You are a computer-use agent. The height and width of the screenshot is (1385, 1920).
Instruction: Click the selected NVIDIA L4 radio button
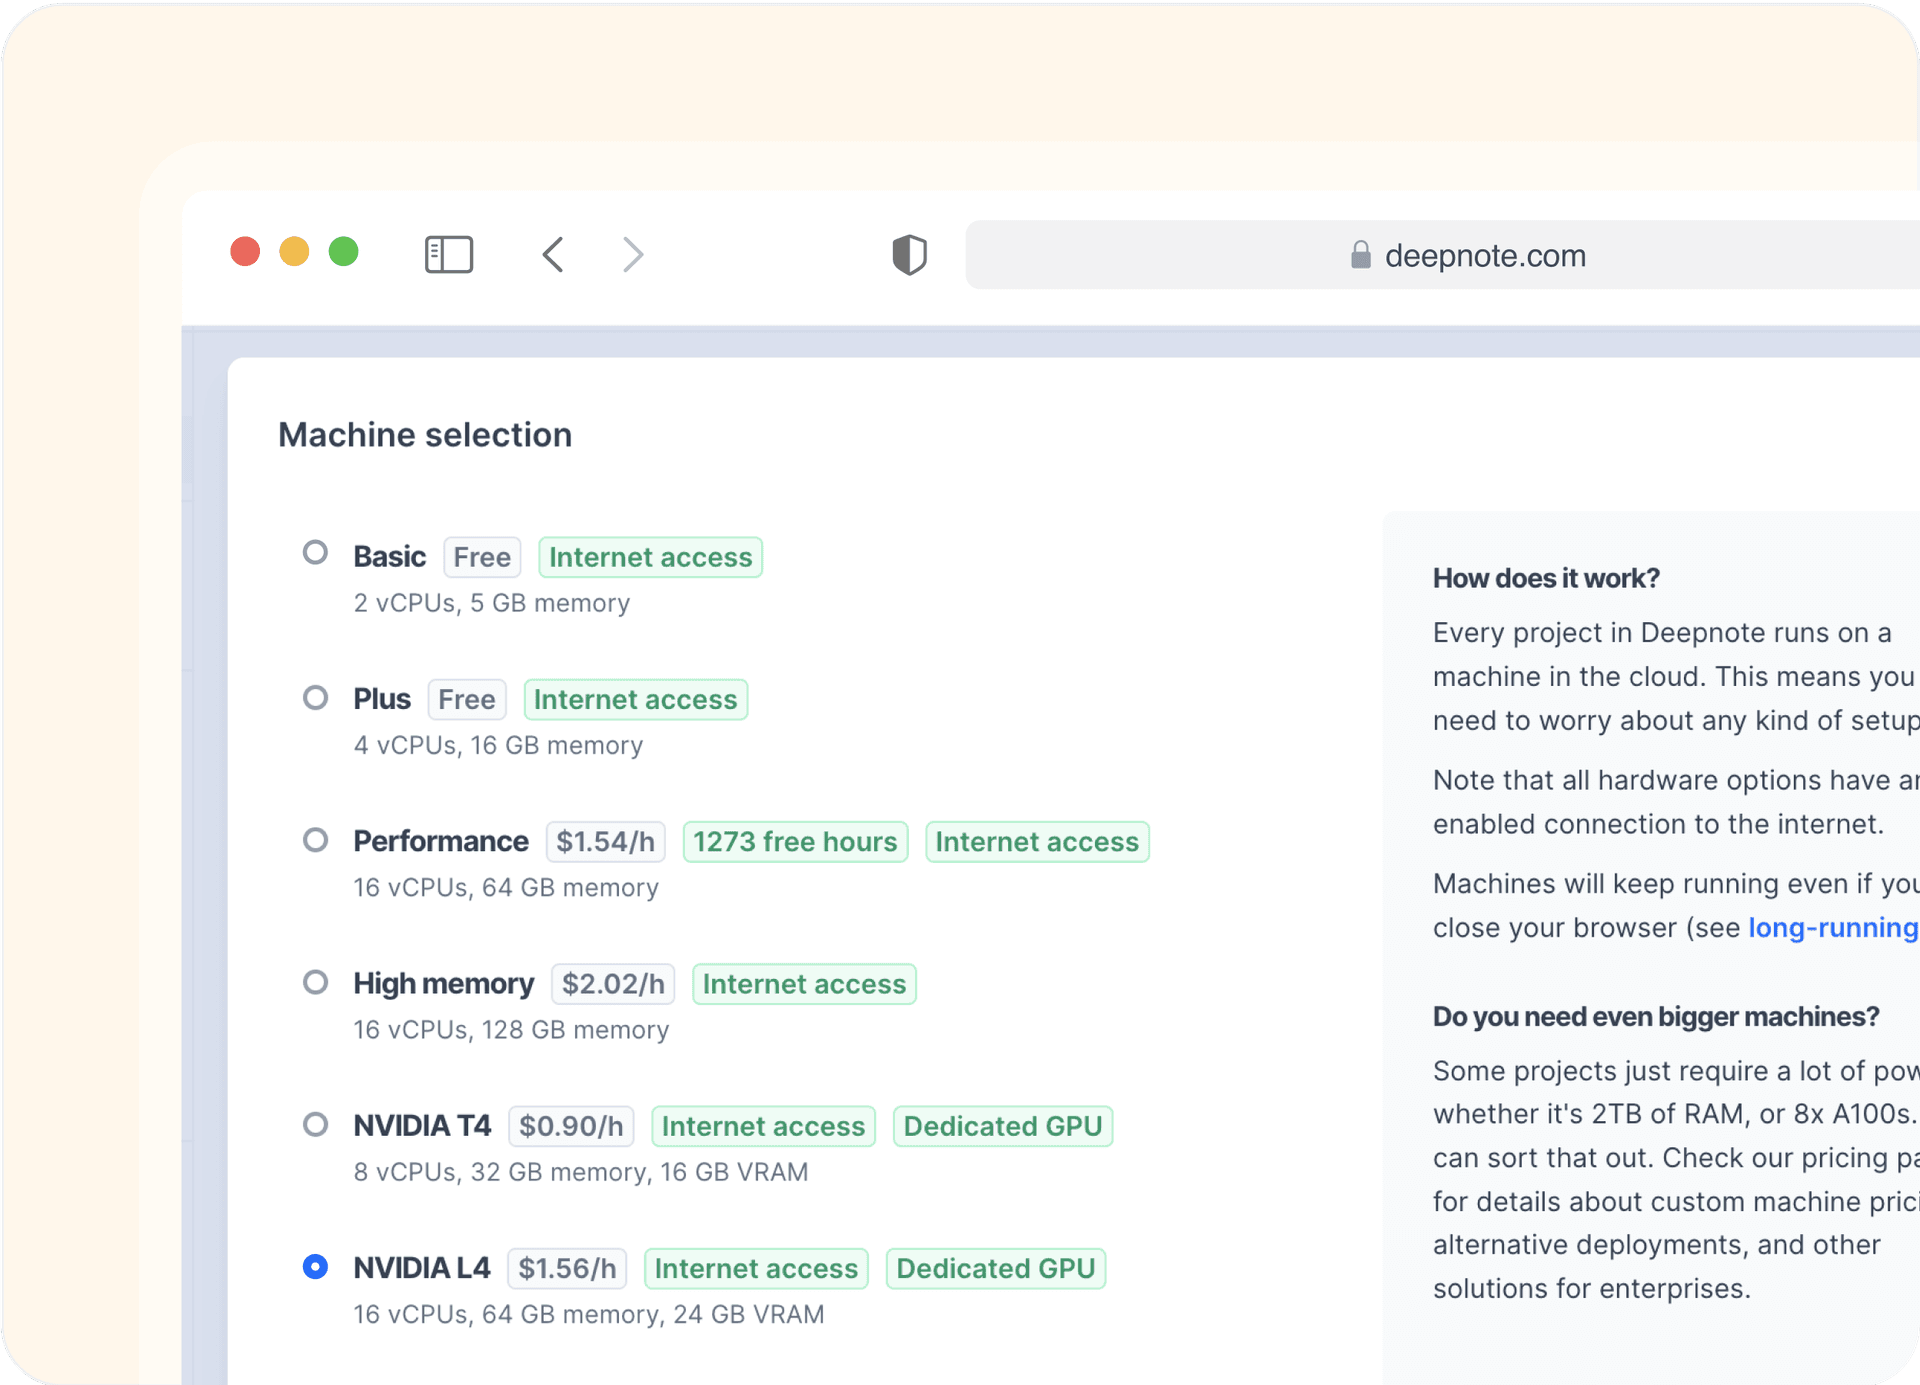pyautogui.click(x=315, y=1266)
